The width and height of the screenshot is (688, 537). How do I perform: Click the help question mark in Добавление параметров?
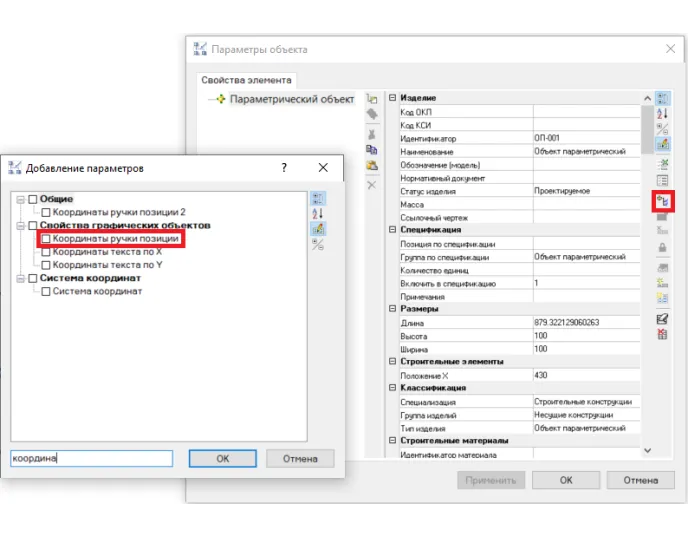(x=284, y=168)
